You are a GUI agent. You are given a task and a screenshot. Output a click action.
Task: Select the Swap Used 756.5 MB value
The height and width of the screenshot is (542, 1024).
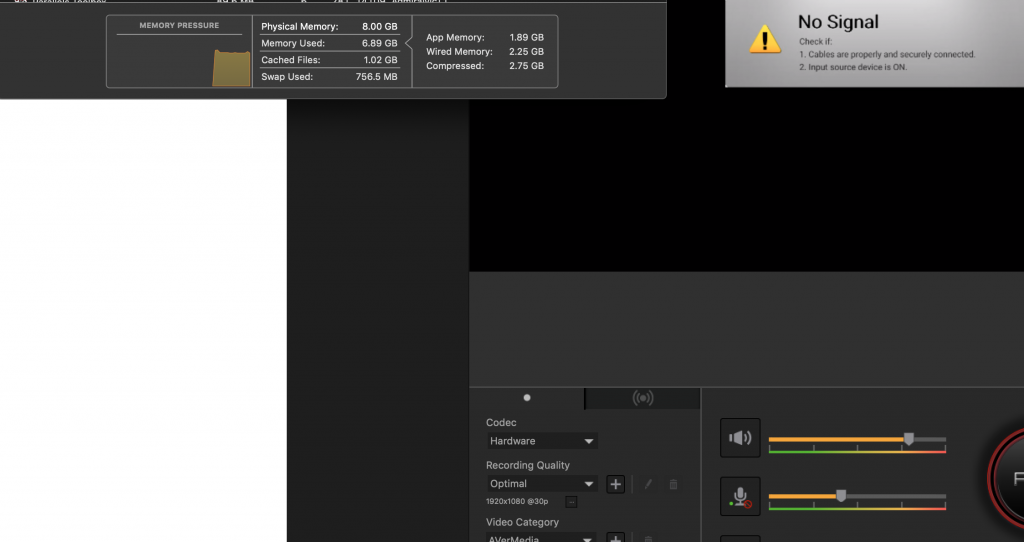pyautogui.click(x=376, y=77)
